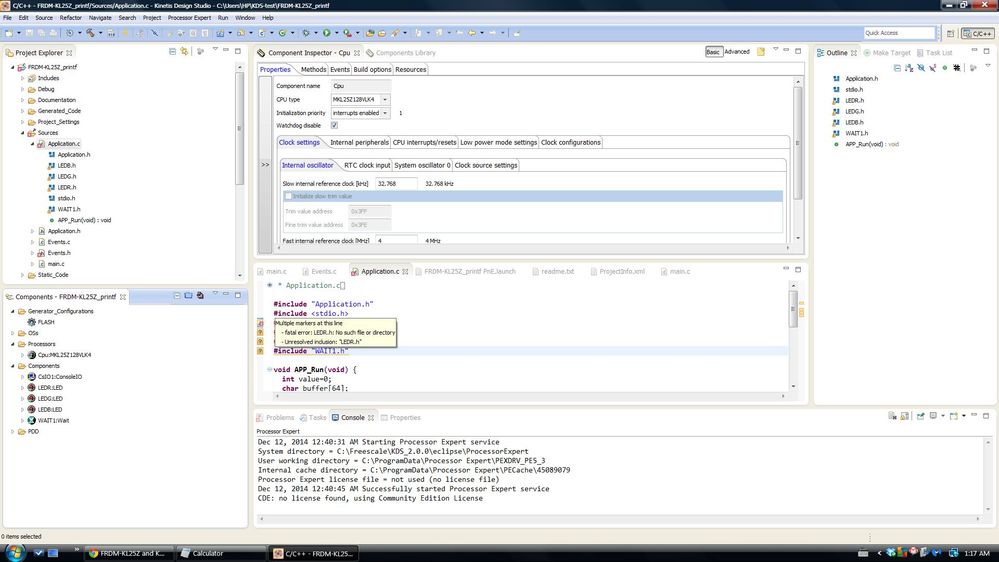Click the External Tools toolbar icon
999x562 pixels.
pyautogui.click(x=347, y=32)
